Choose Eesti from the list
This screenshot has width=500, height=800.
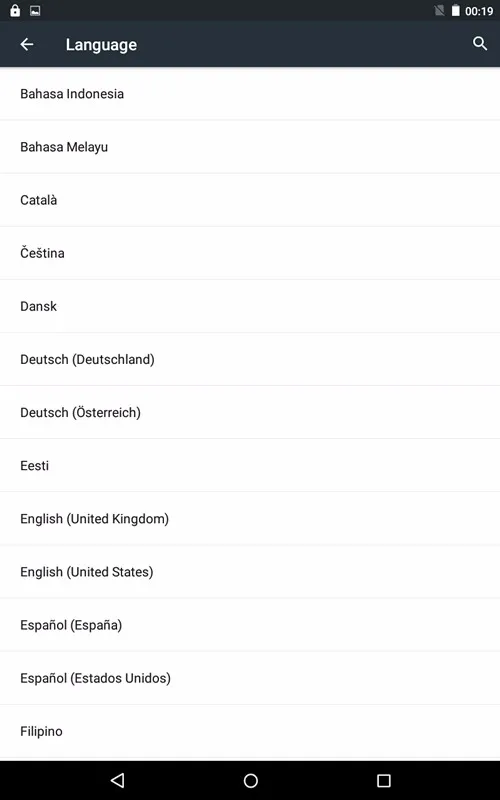(x=250, y=465)
